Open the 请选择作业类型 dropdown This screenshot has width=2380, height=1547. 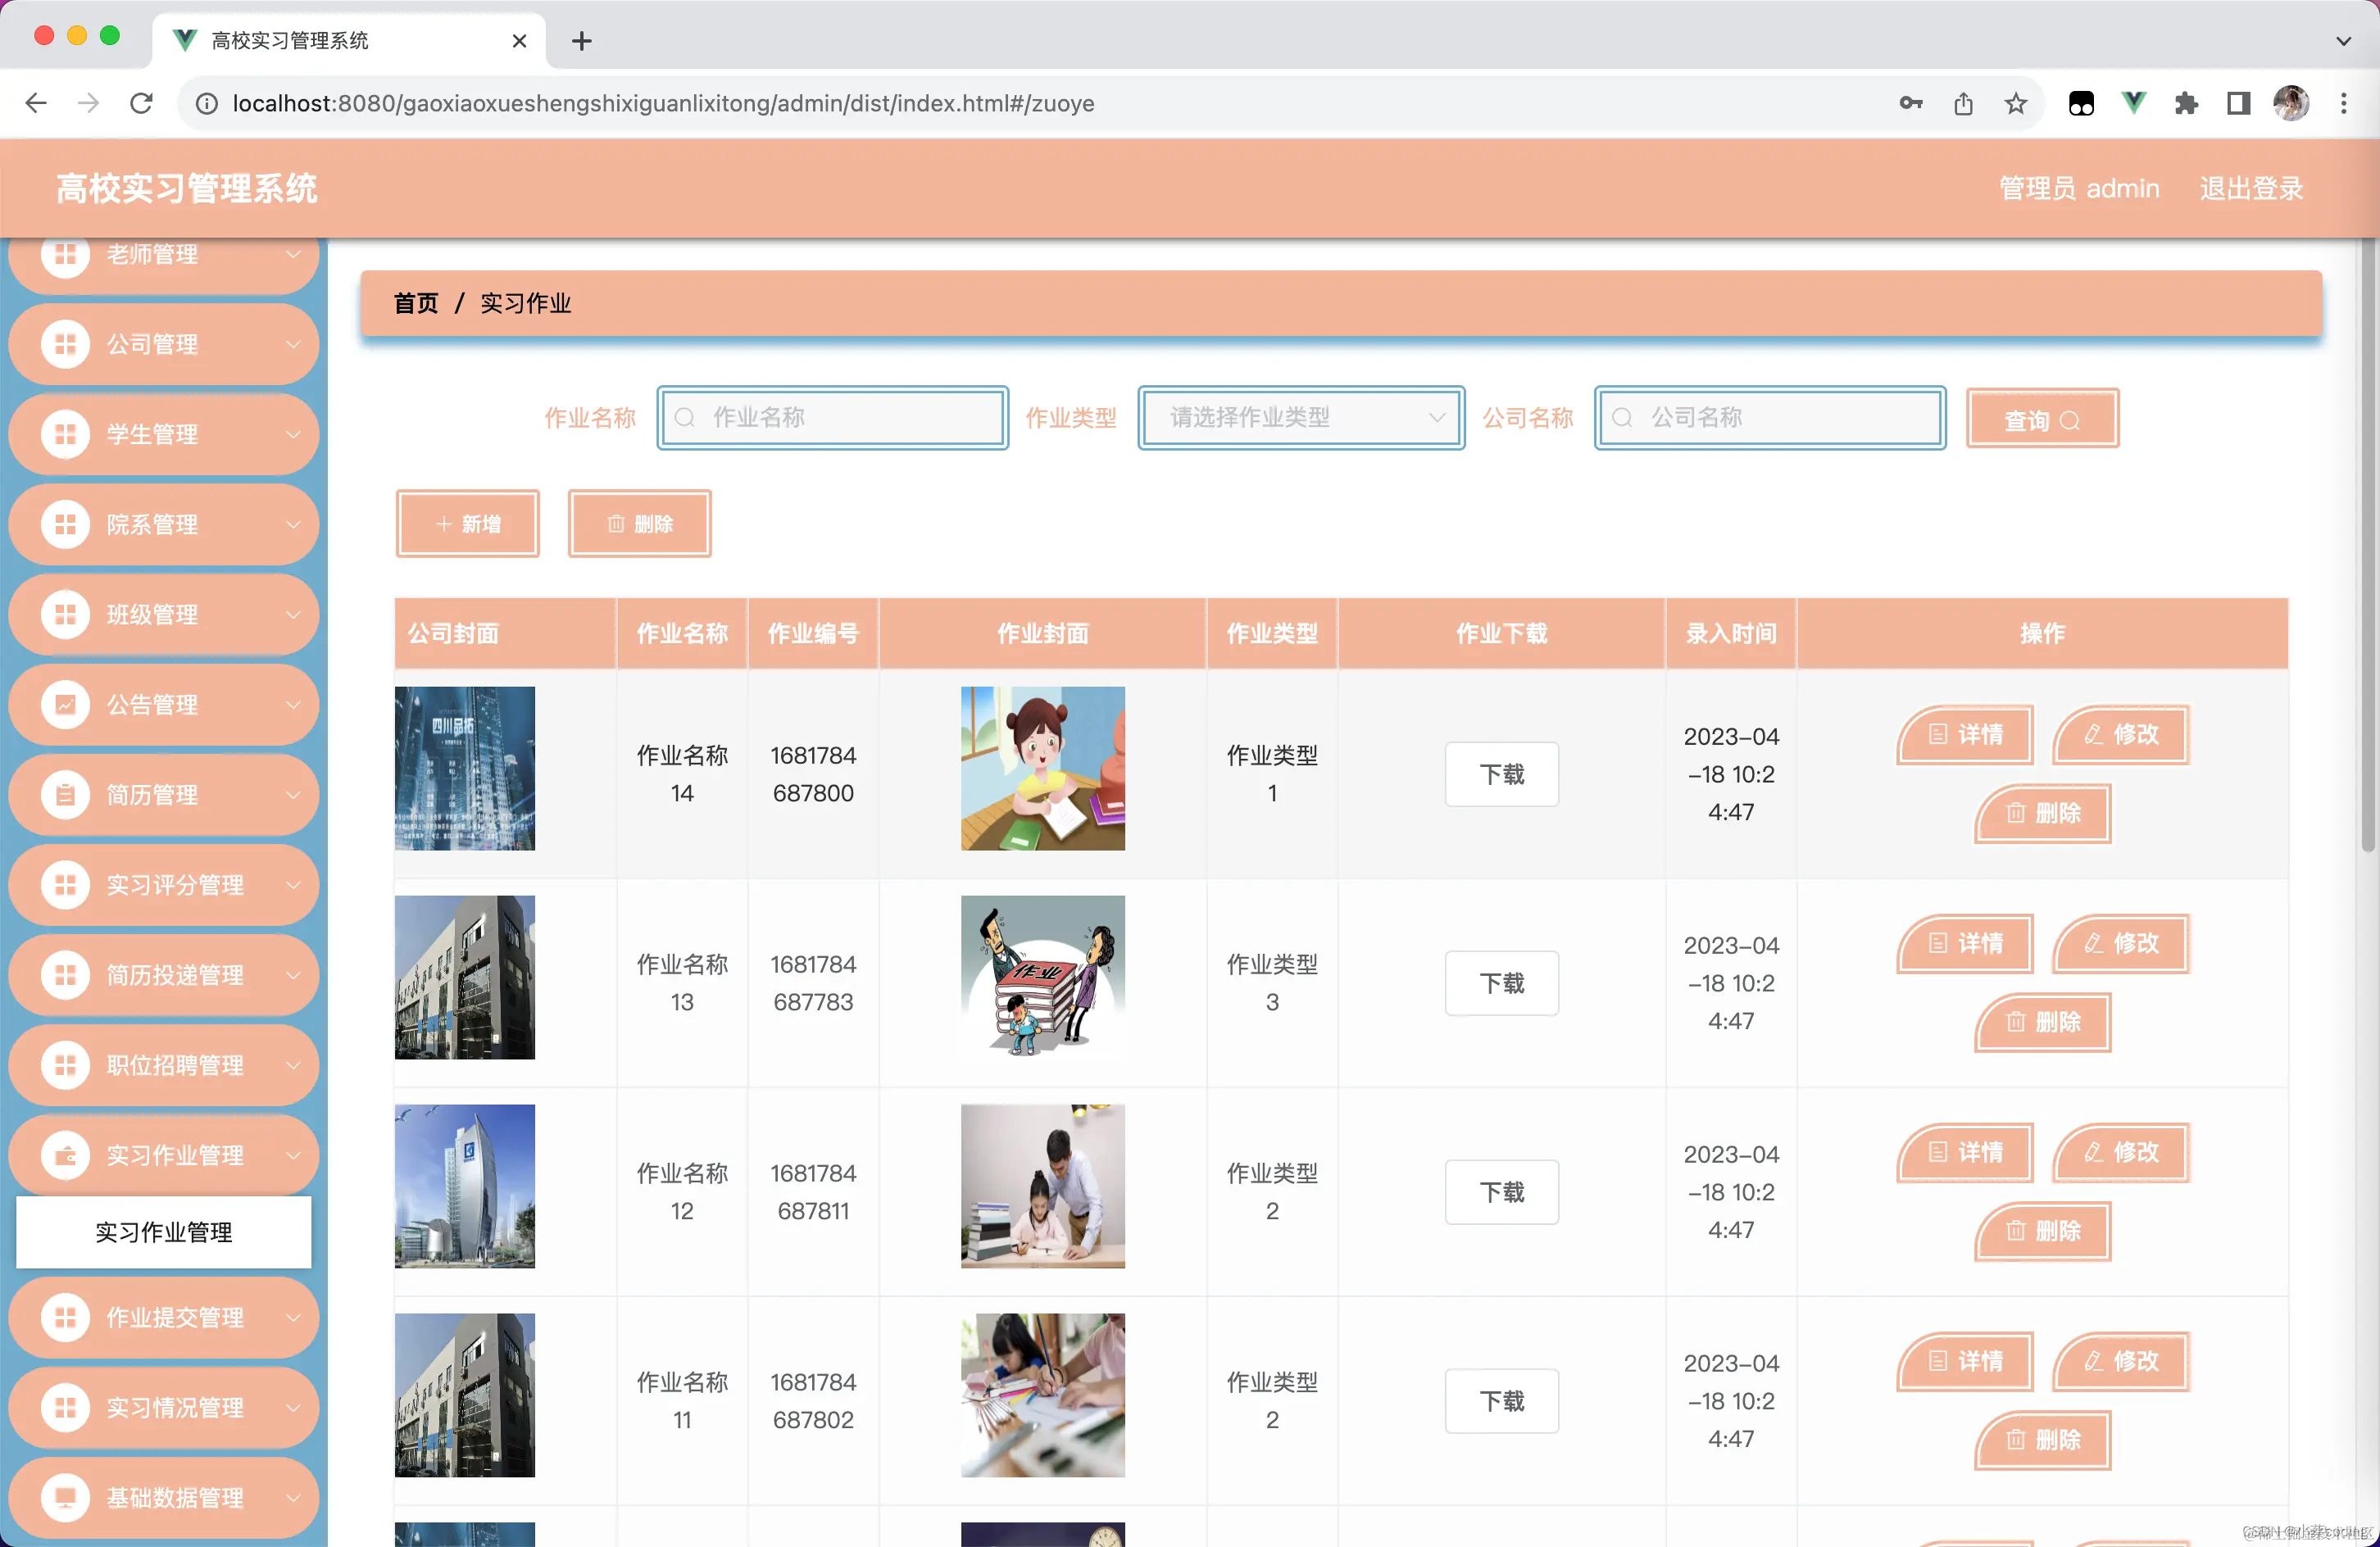1300,418
